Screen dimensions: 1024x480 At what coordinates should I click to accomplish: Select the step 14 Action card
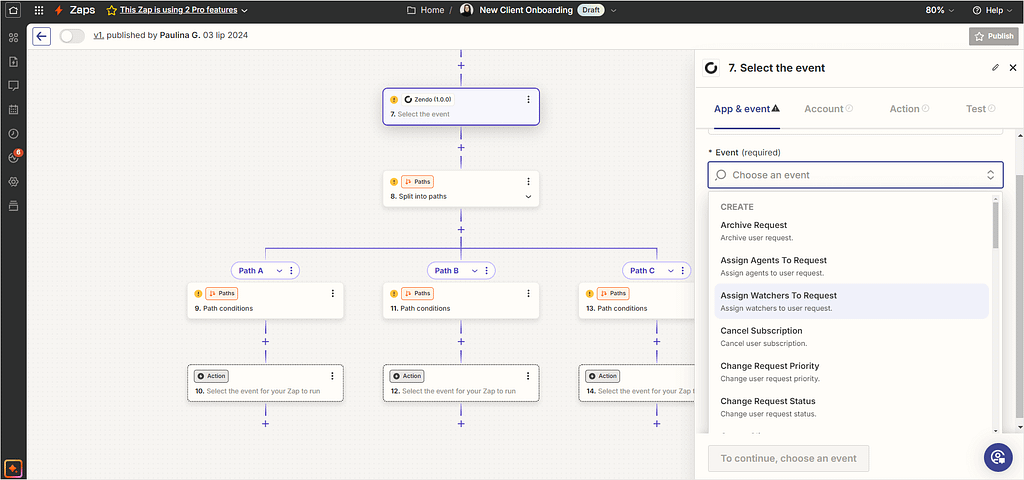coord(637,383)
